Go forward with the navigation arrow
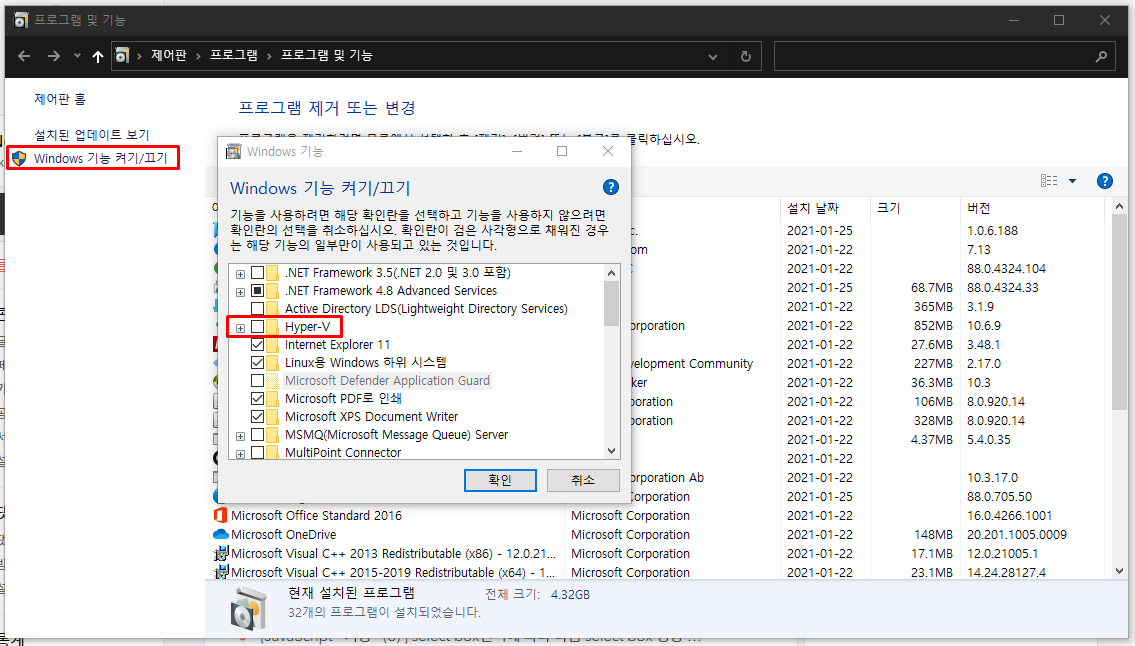The height and width of the screenshot is (646, 1135). [x=54, y=56]
